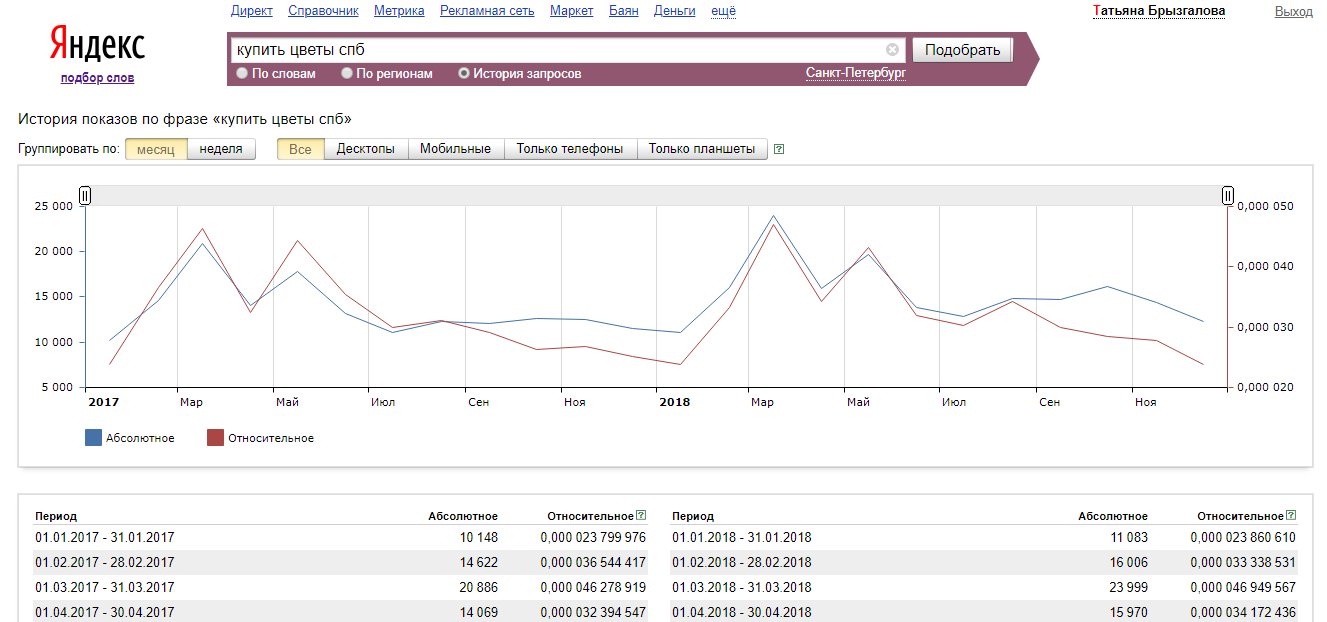1327x622 pixels.
Task: Click the Выход logout link
Action: point(1293,11)
